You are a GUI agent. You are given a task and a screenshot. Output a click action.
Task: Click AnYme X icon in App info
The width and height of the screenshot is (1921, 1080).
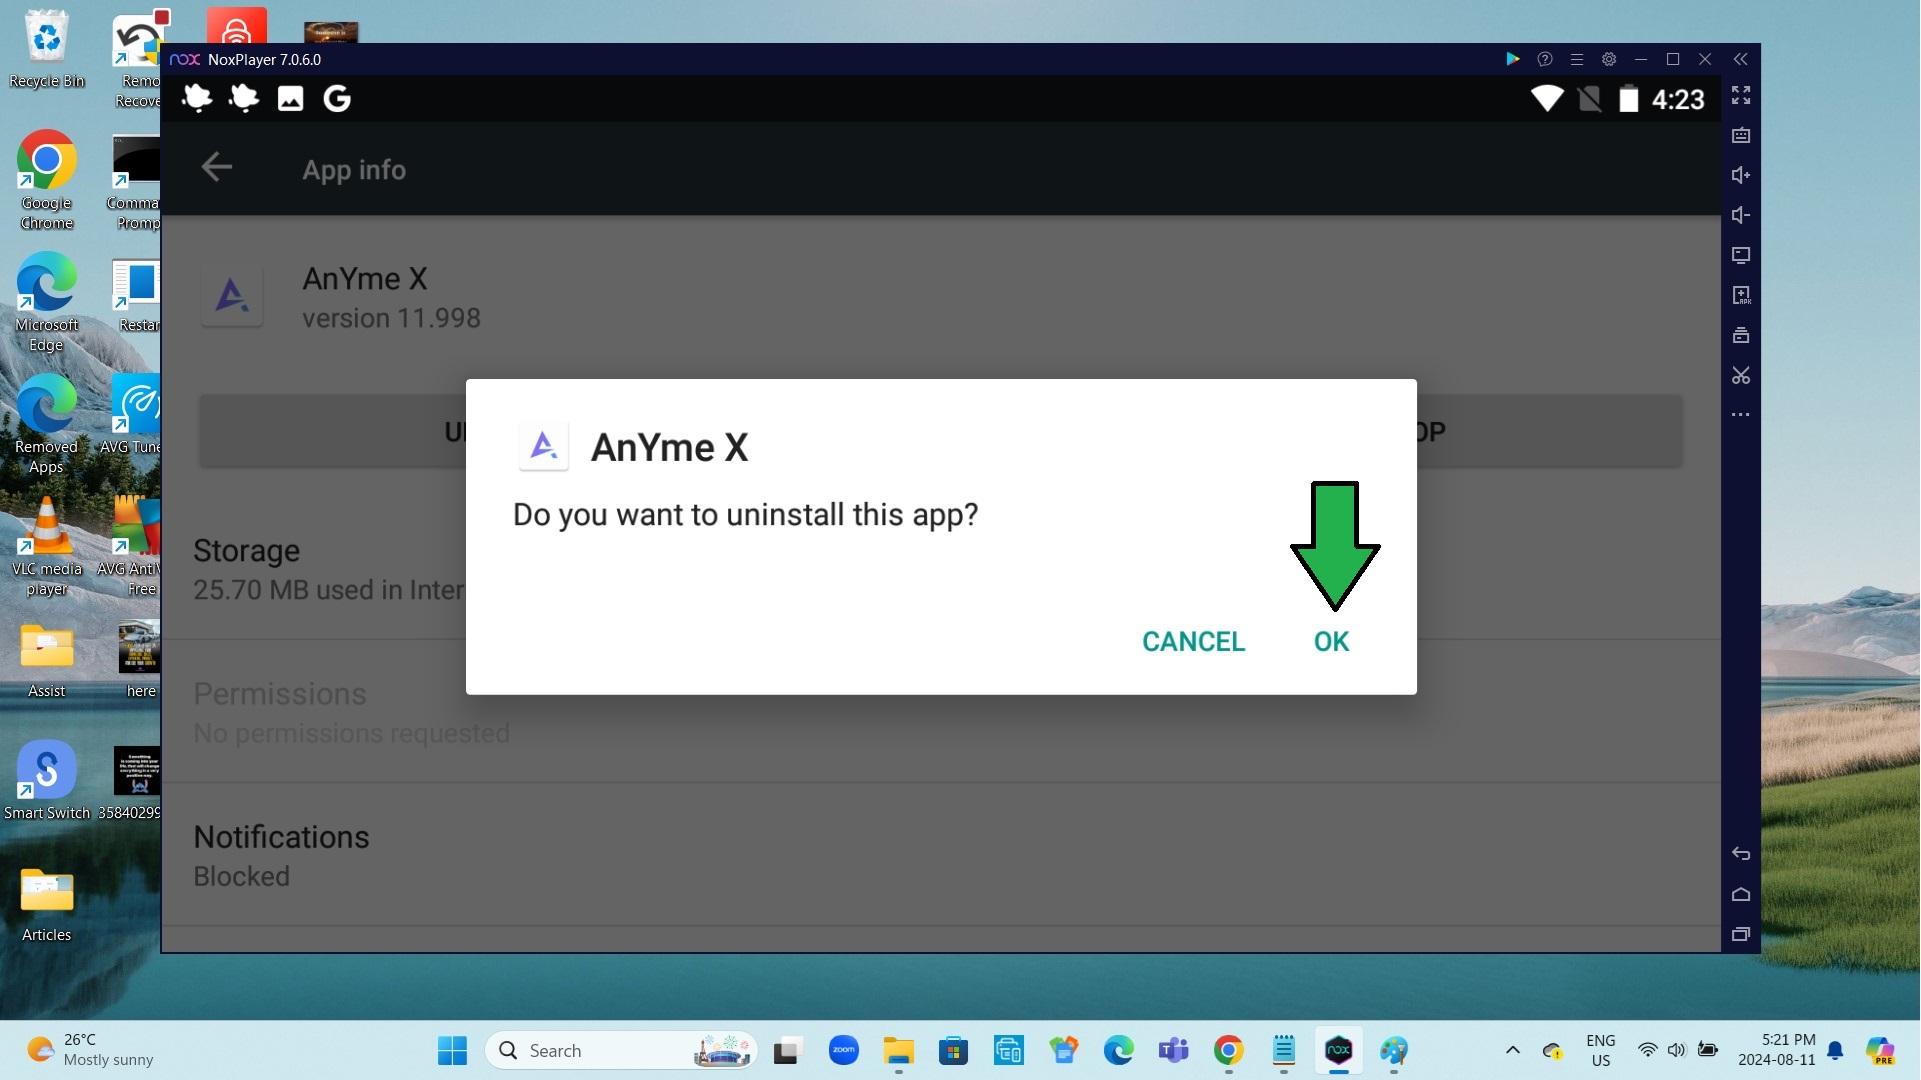(232, 296)
